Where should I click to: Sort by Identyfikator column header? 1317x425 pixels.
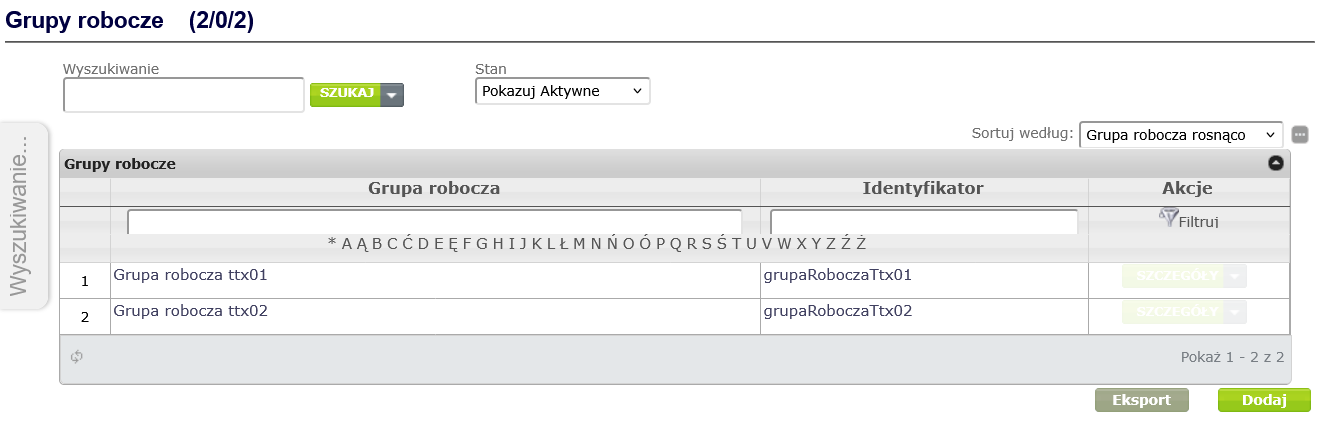point(923,188)
